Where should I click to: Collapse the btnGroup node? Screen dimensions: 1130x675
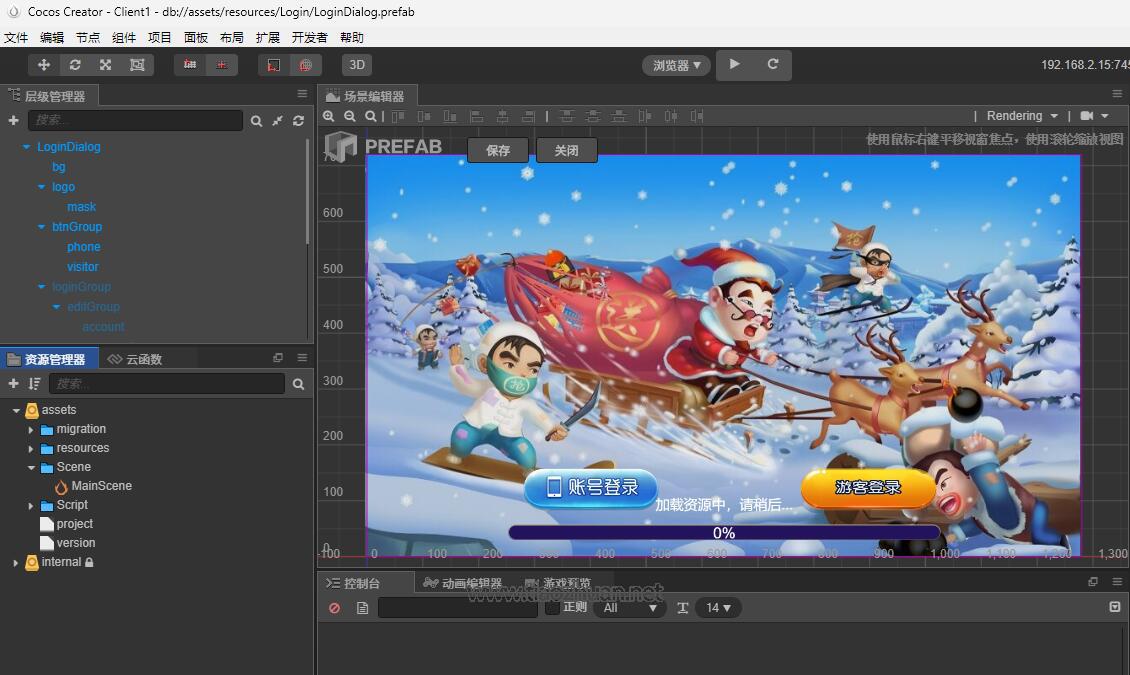[x=42, y=227]
